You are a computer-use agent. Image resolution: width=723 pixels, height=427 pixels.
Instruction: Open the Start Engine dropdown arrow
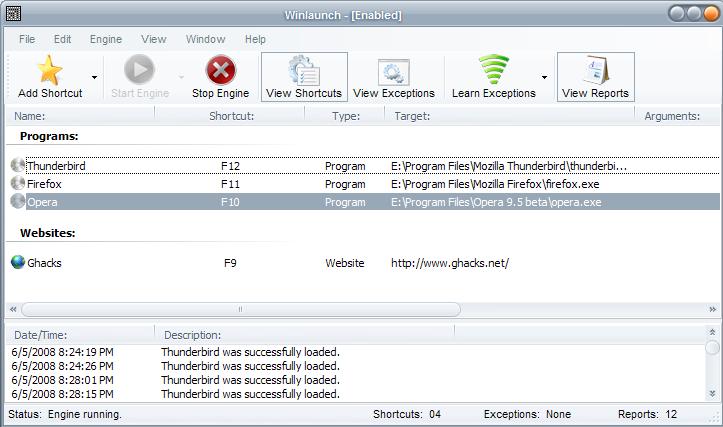click(x=181, y=77)
